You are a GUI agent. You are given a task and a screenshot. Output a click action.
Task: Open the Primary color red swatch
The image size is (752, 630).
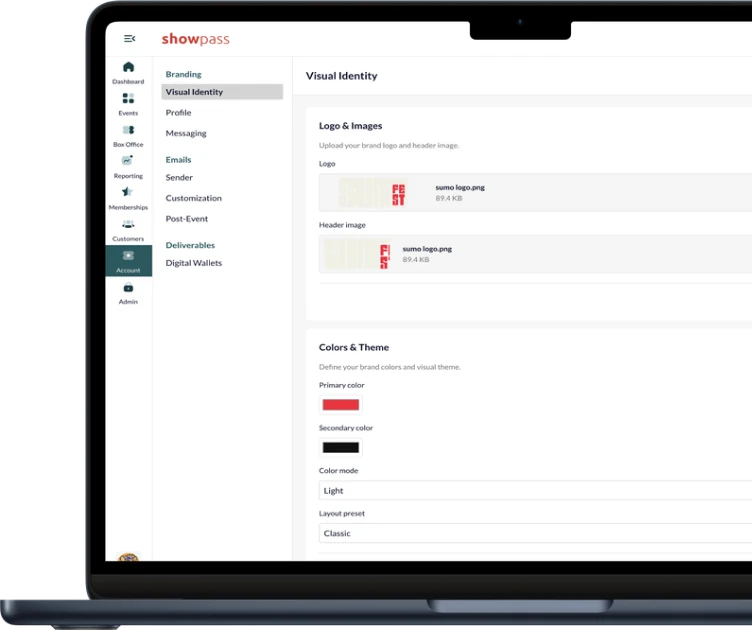(341, 405)
